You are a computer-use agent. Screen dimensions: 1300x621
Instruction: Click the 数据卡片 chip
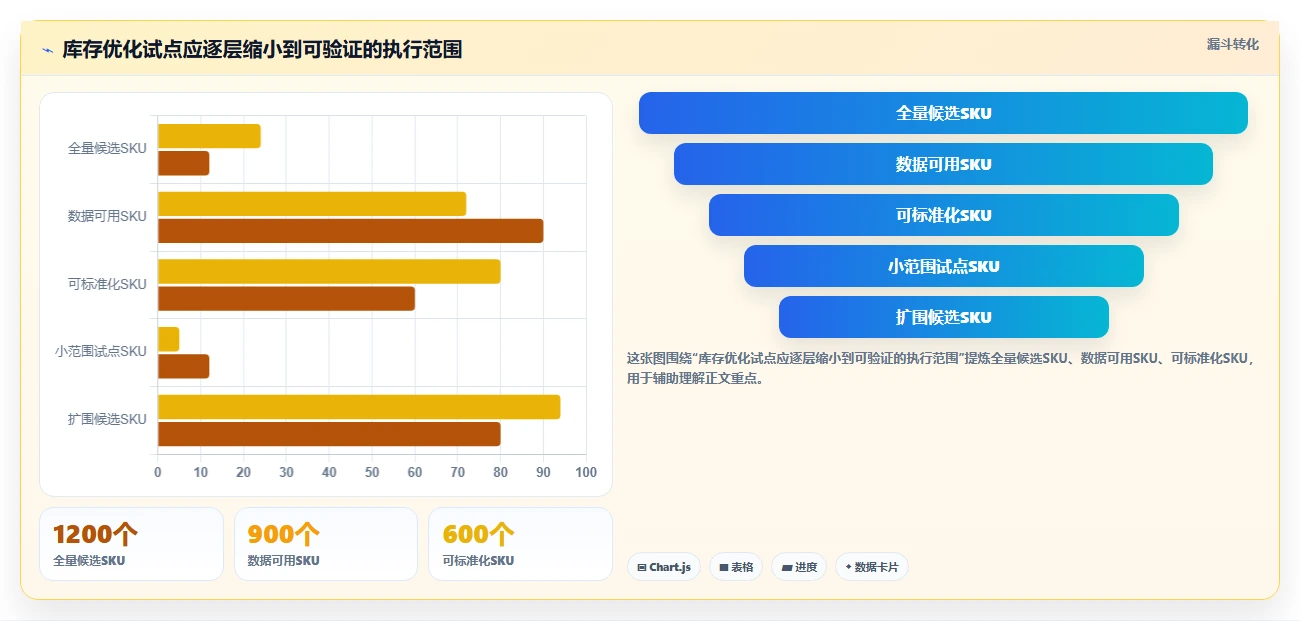pos(871,567)
